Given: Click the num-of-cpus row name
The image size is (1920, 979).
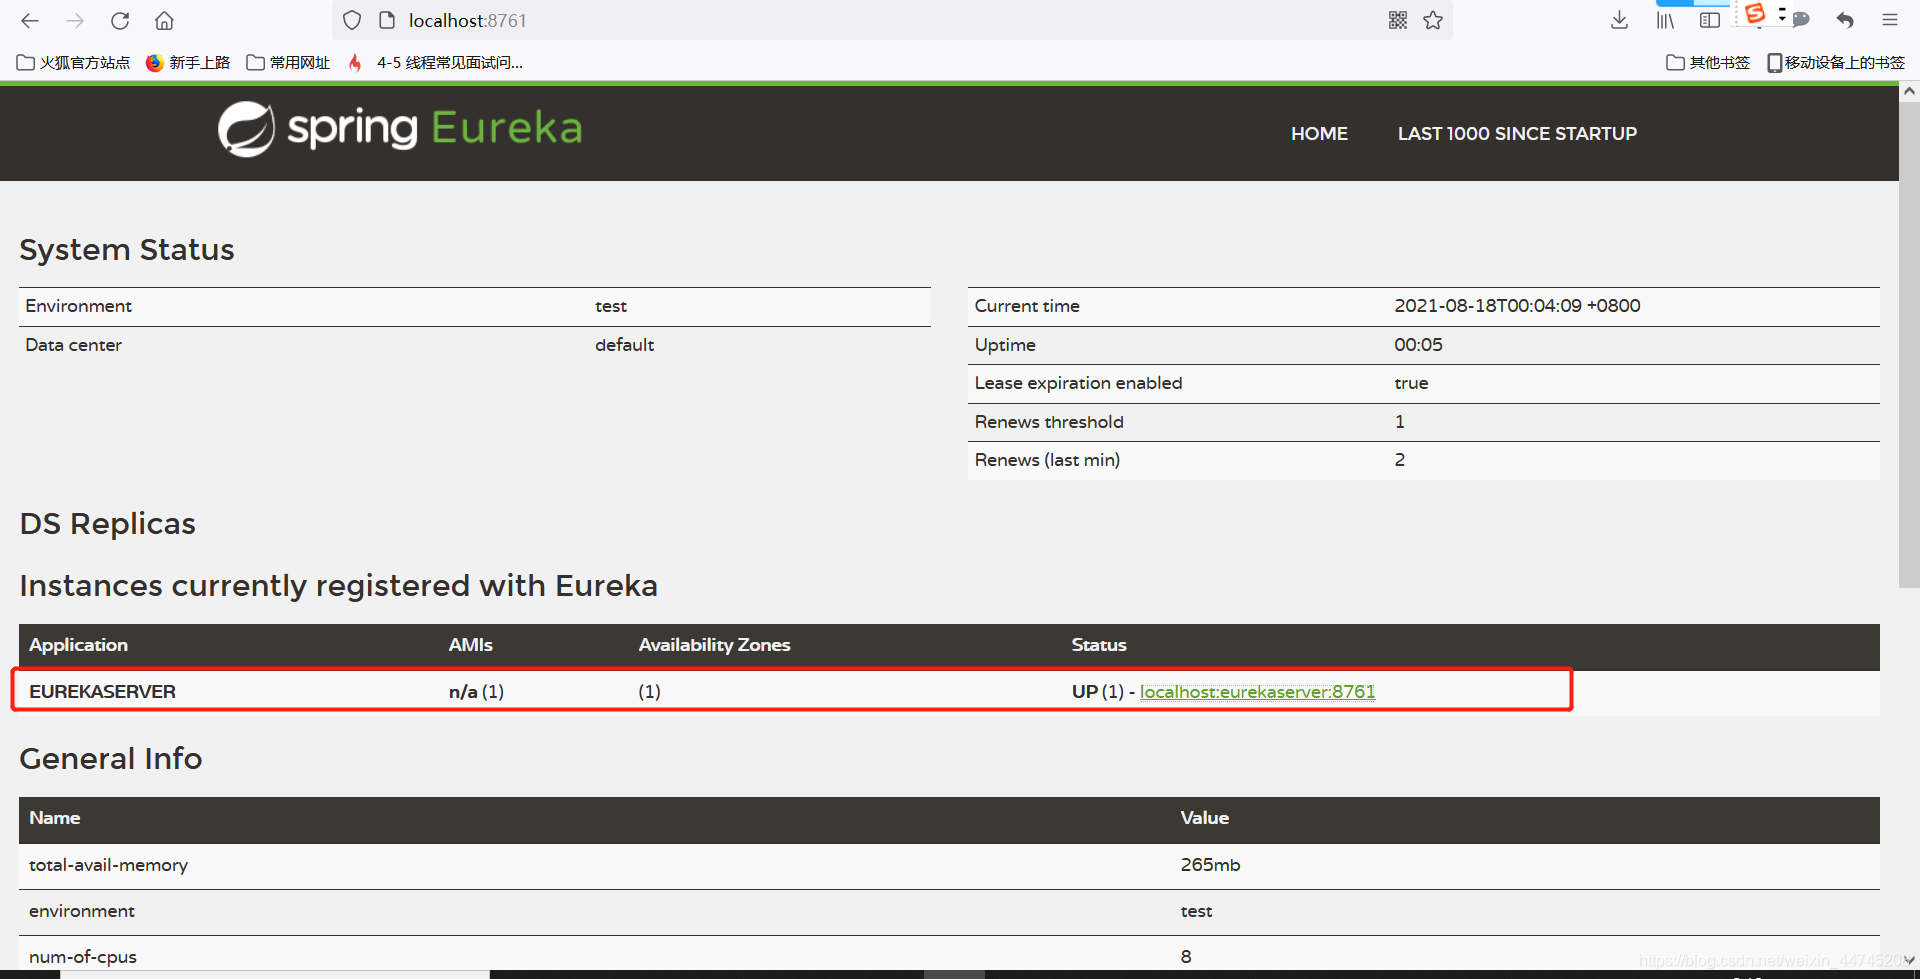Looking at the screenshot, I should (83, 957).
